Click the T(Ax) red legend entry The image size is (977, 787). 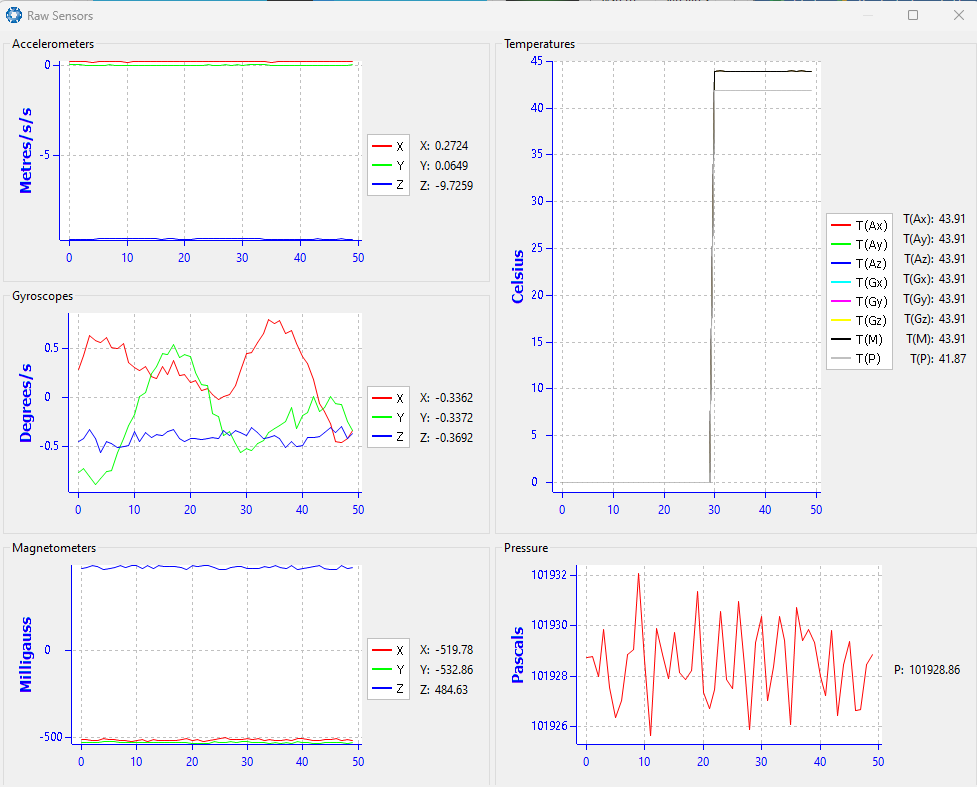tap(846, 225)
